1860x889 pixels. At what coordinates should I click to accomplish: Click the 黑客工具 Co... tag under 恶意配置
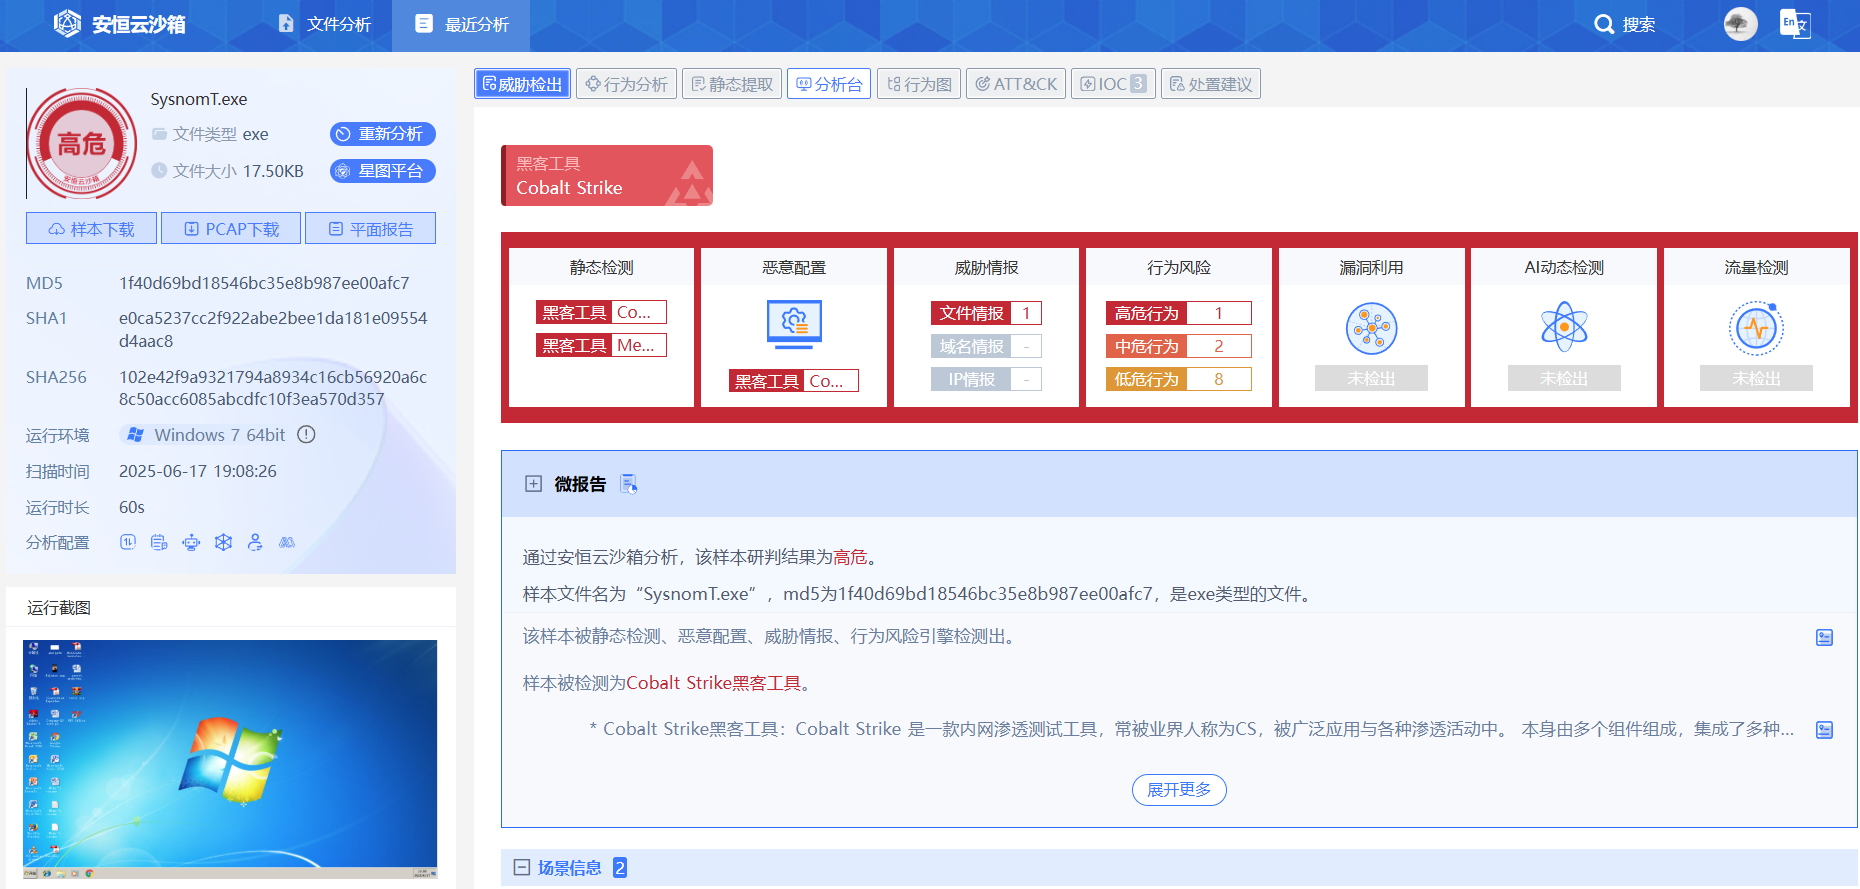[794, 381]
